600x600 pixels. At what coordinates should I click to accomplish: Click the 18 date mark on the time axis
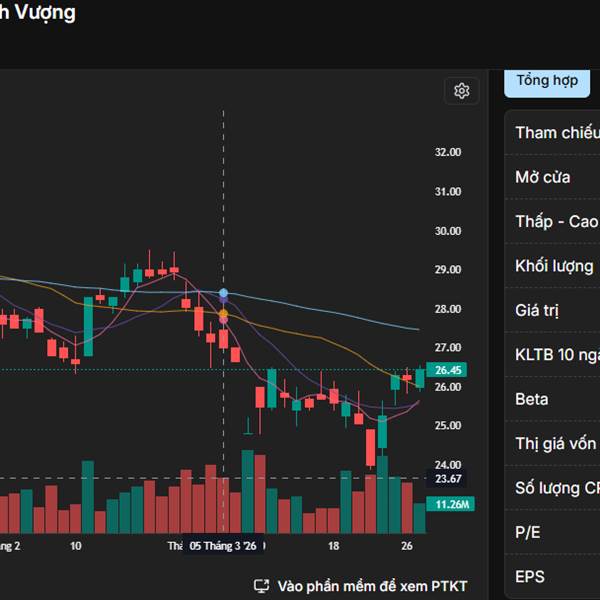coord(334,546)
